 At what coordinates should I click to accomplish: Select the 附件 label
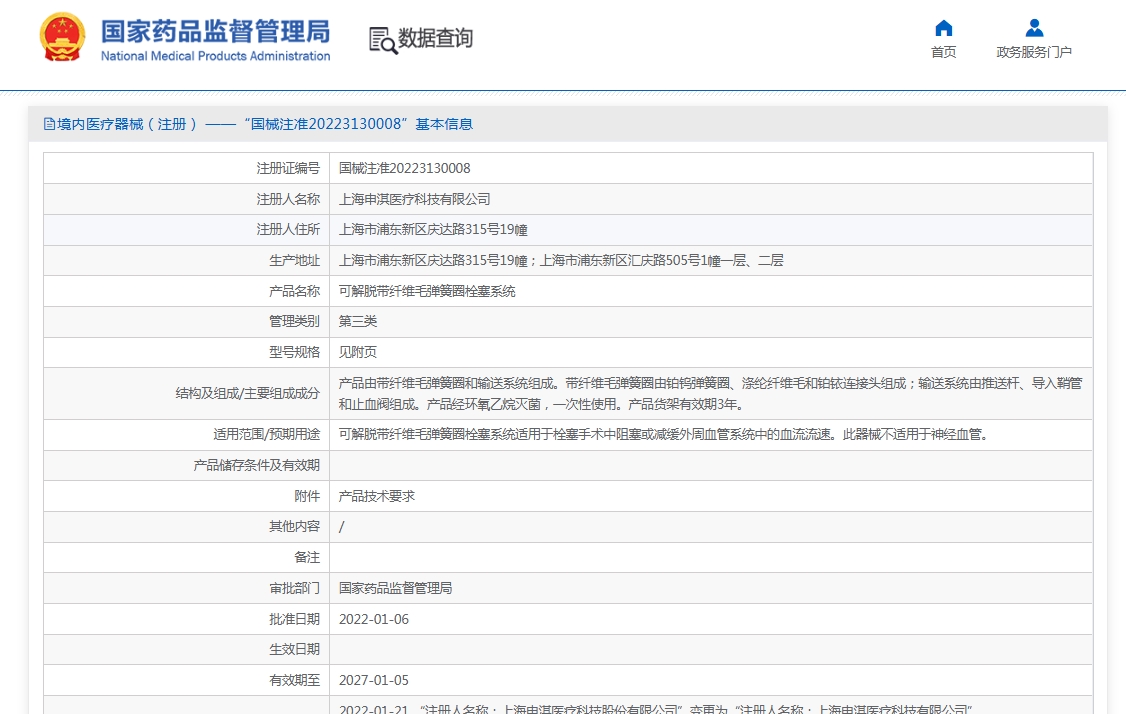307,496
